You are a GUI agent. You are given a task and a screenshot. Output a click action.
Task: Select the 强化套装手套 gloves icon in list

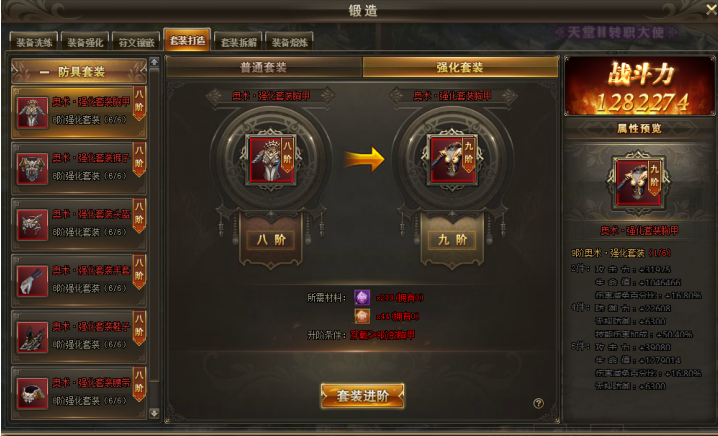coord(32,281)
